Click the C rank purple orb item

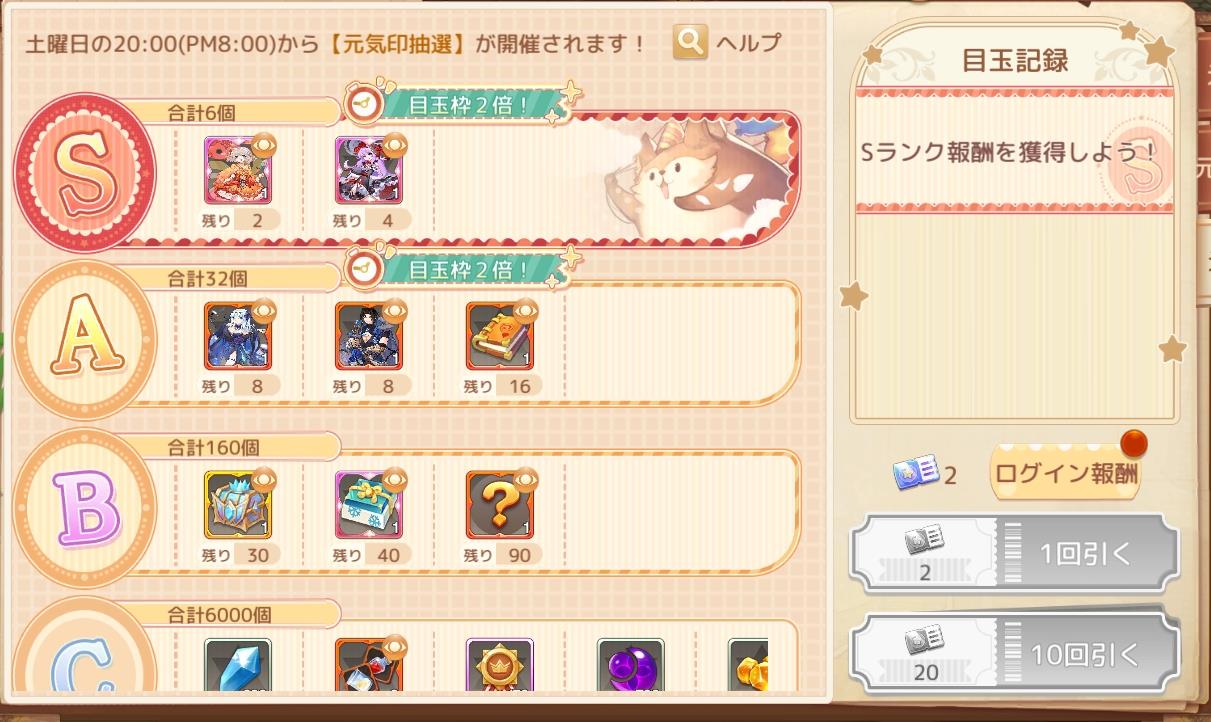click(630, 665)
